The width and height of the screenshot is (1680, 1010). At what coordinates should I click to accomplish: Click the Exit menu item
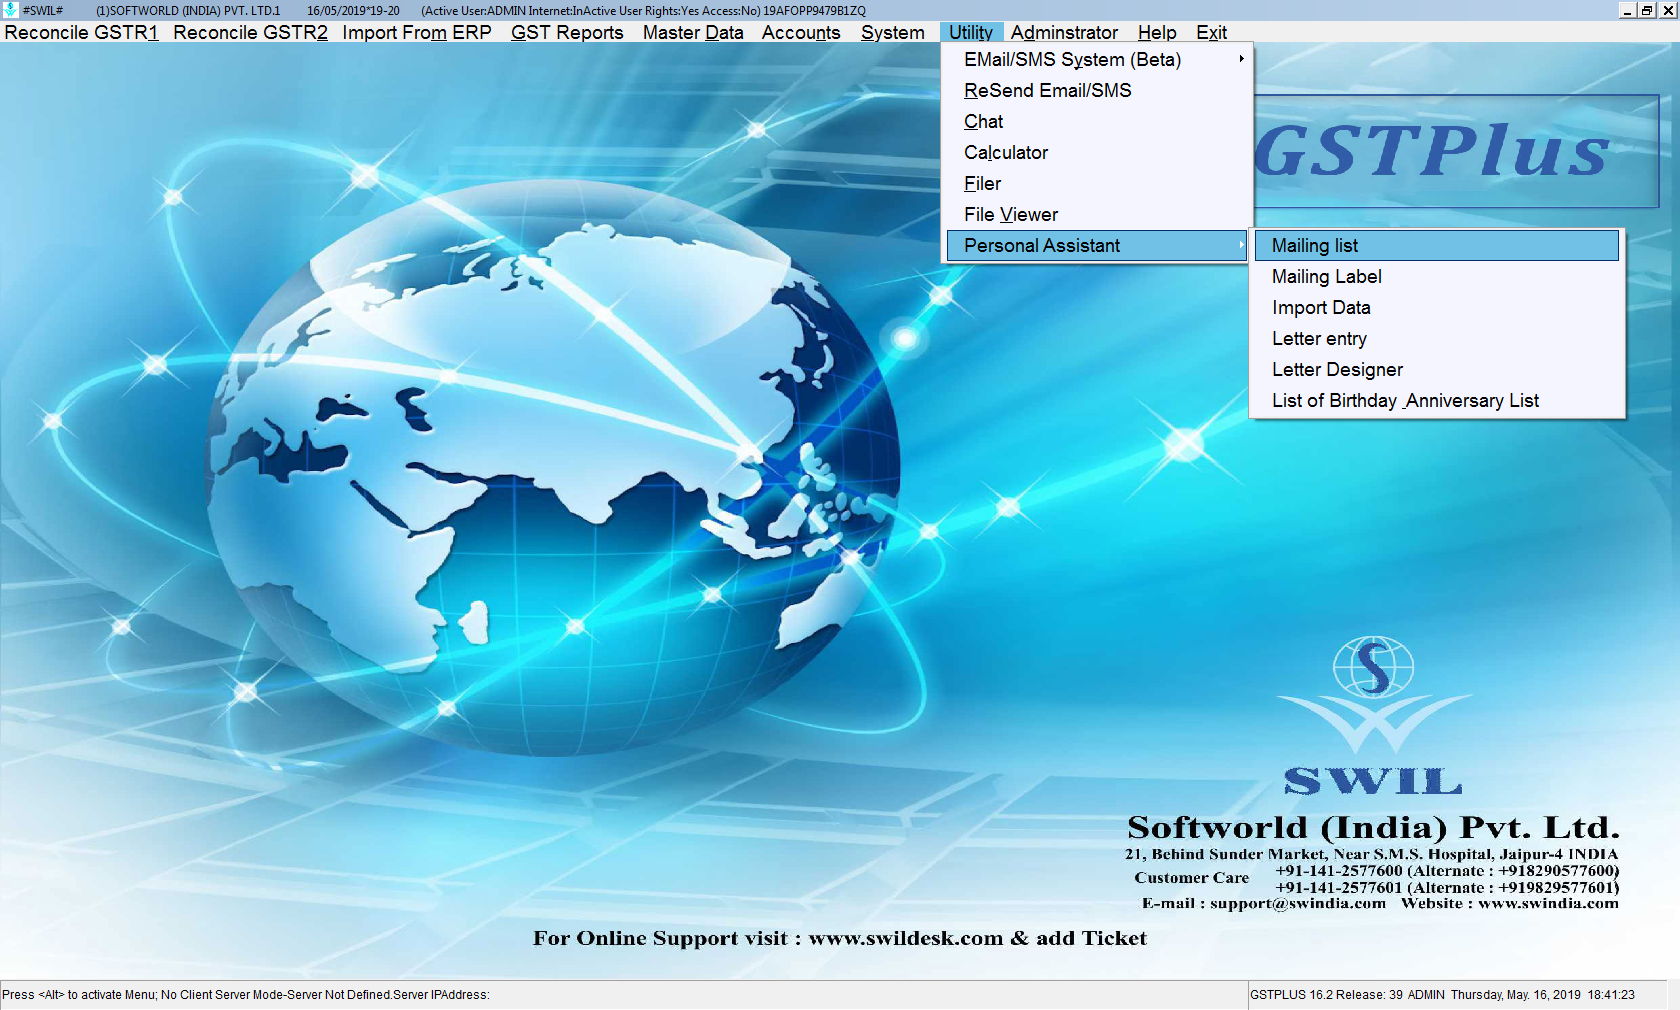point(1211,32)
